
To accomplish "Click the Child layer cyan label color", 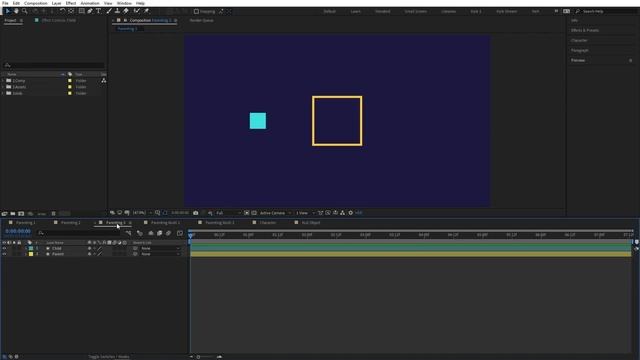I will coord(31,248).
